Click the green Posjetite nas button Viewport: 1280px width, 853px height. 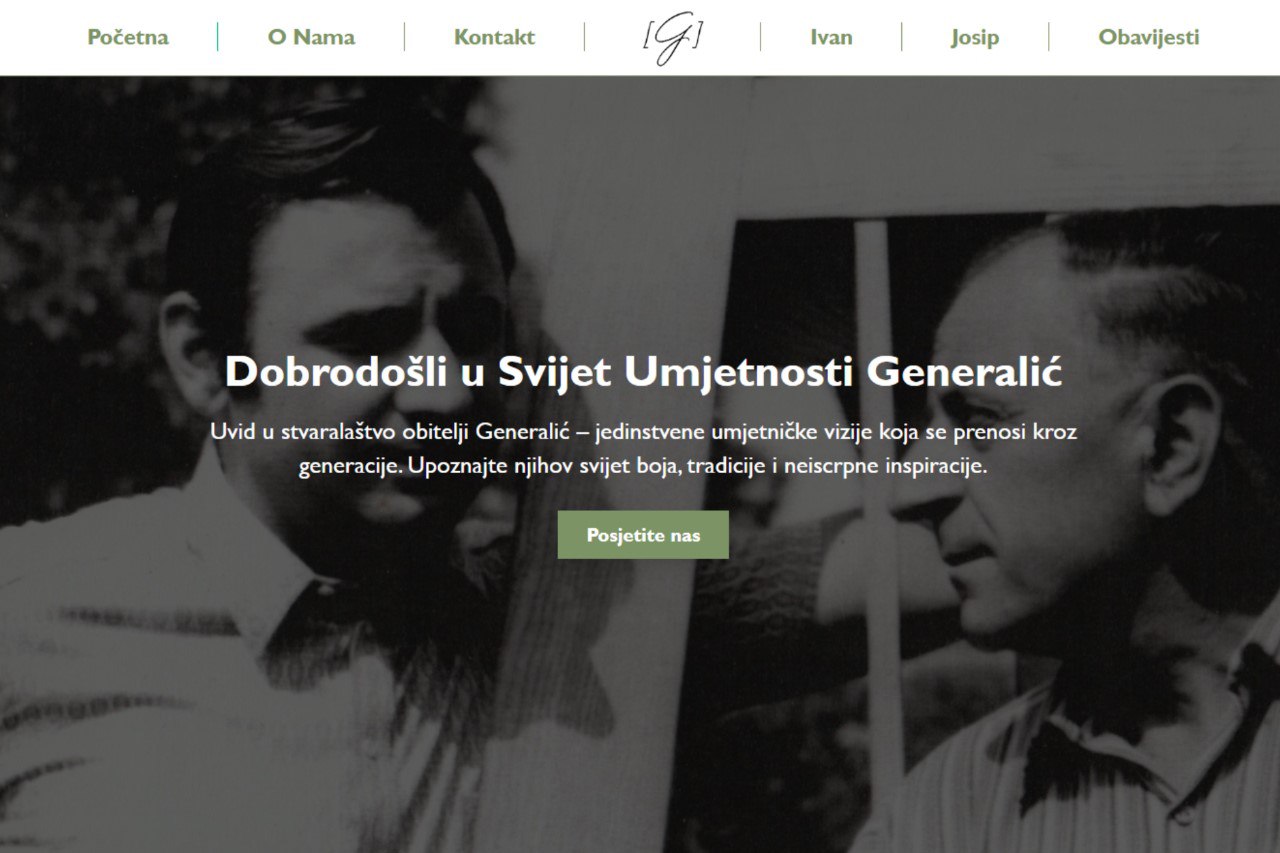[x=643, y=535]
